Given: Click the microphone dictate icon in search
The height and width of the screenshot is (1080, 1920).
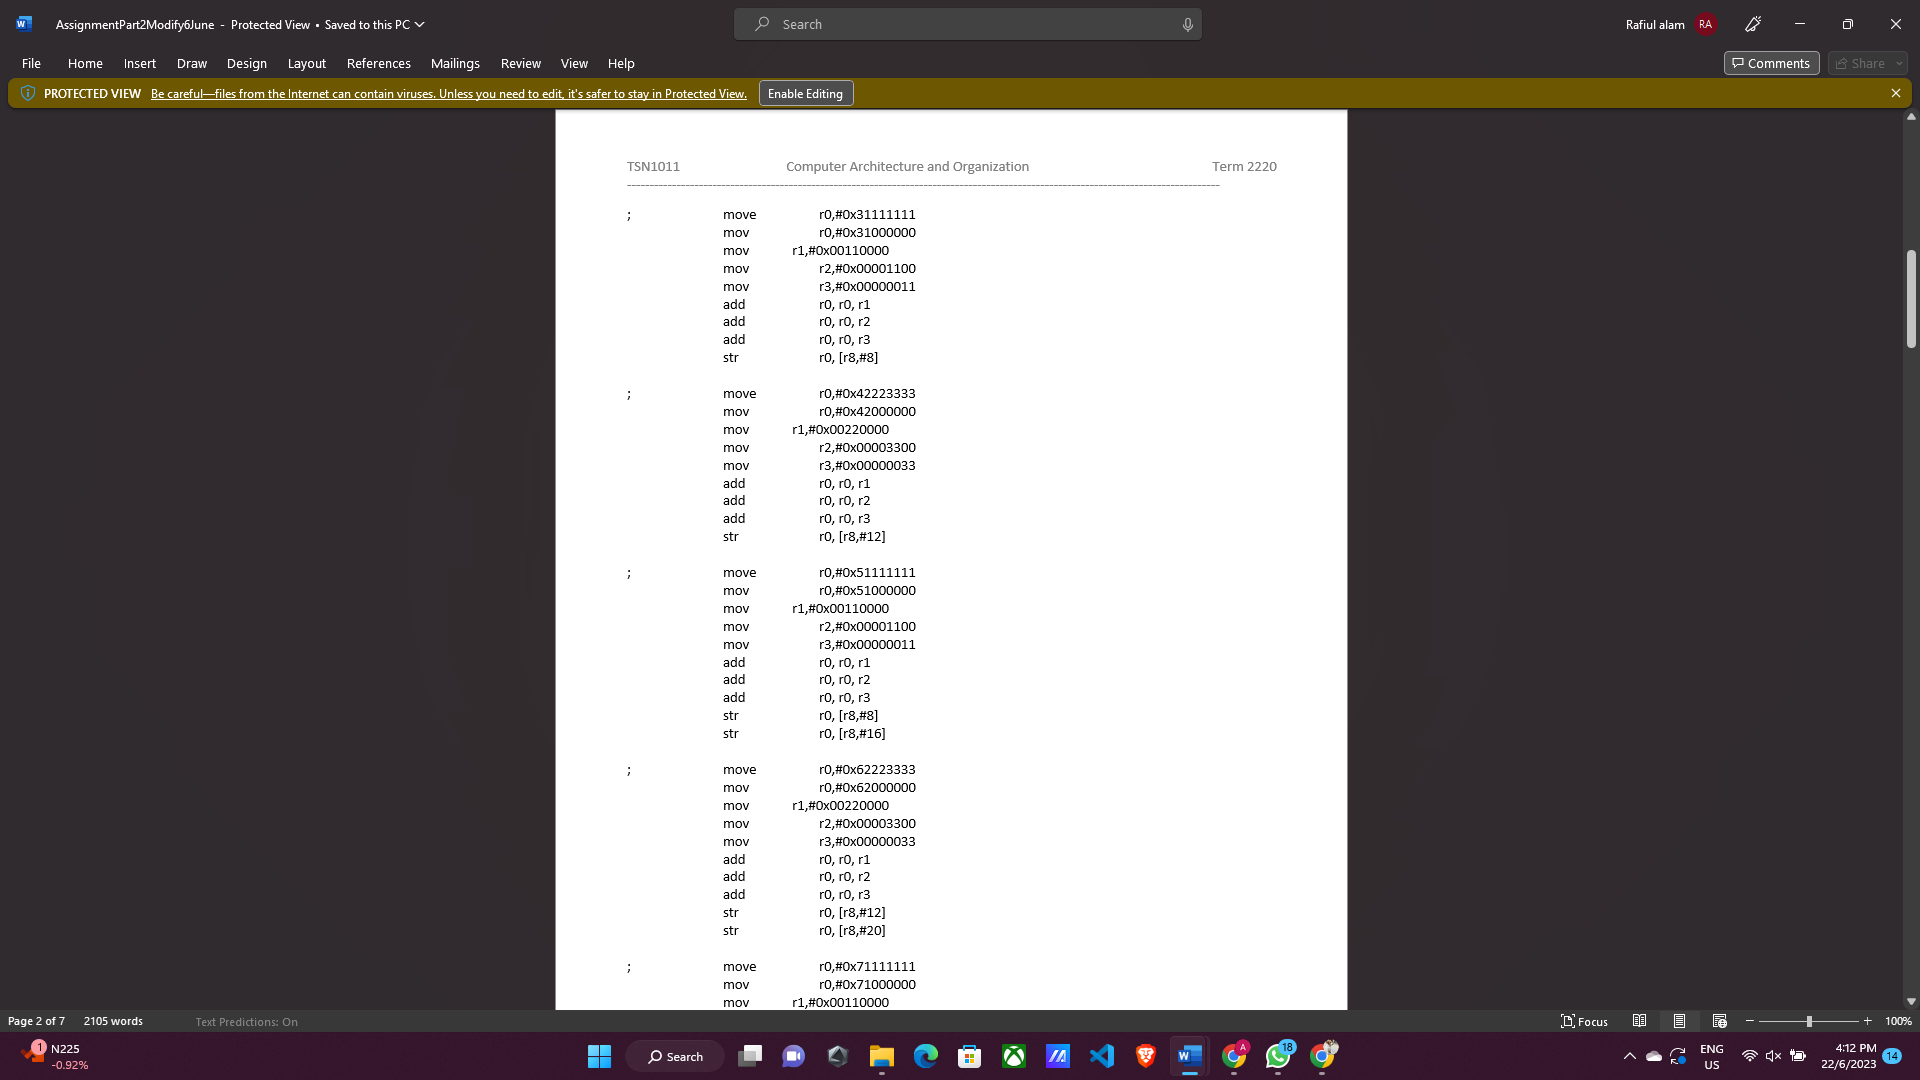Looking at the screenshot, I should click(x=1187, y=24).
